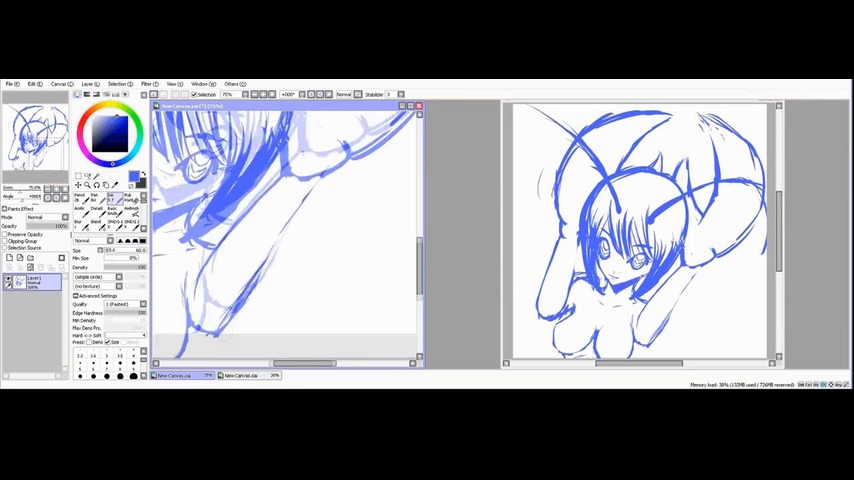Collapse the Advanced Settings section
Viewport: 854px width, 480px height.
[x=75, y=296]
